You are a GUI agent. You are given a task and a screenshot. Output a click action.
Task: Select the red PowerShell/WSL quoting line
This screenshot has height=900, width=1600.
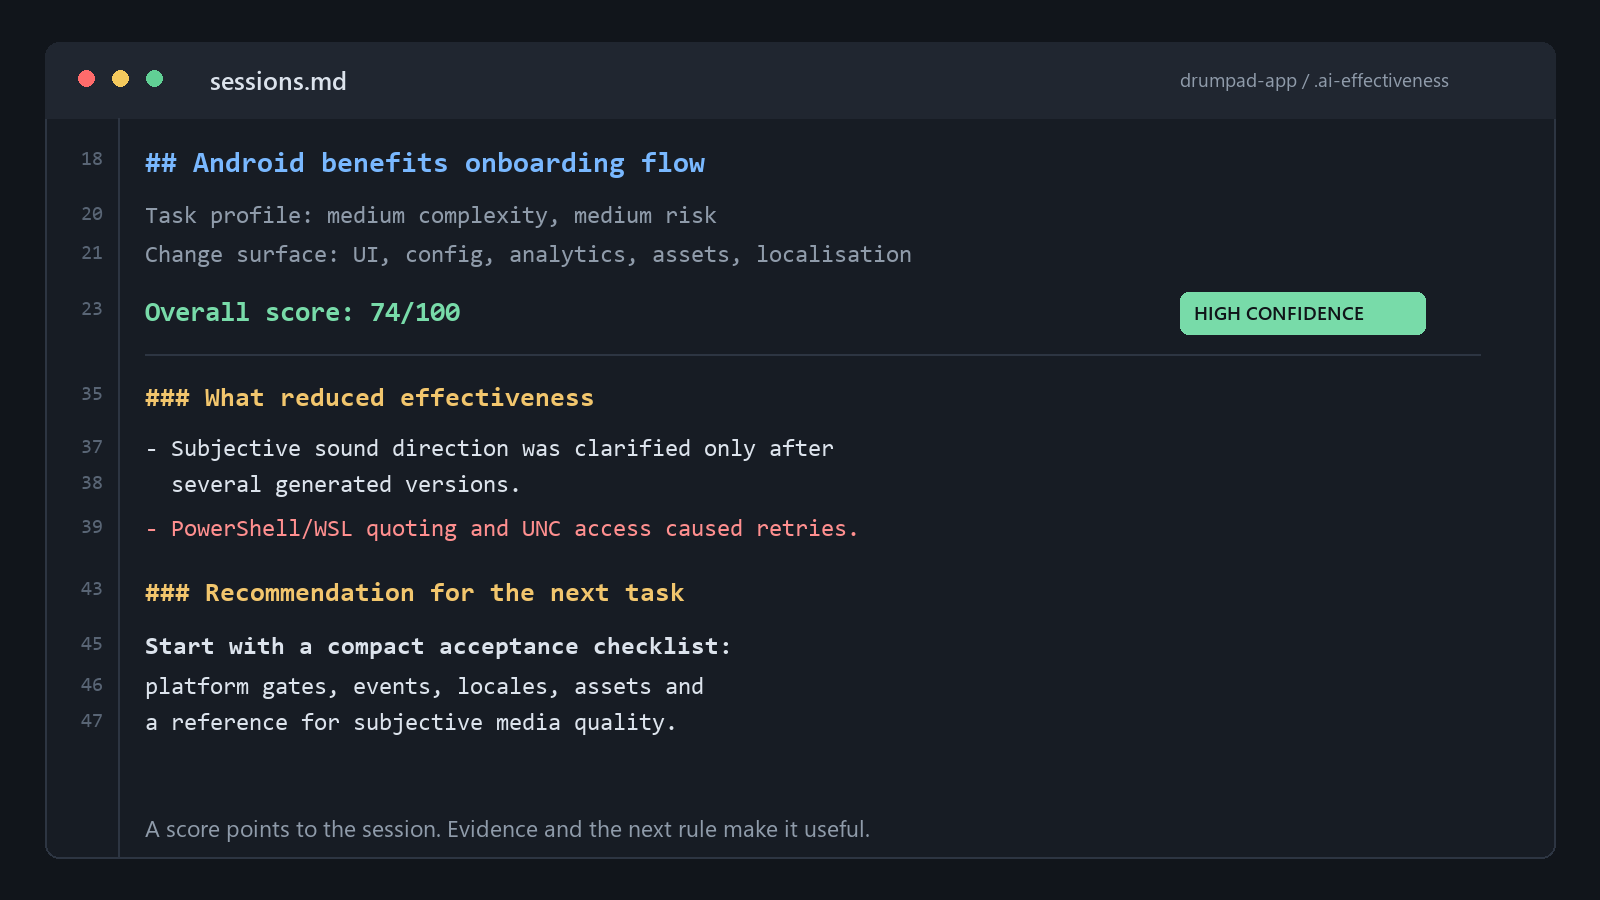[x=502, y=529]
